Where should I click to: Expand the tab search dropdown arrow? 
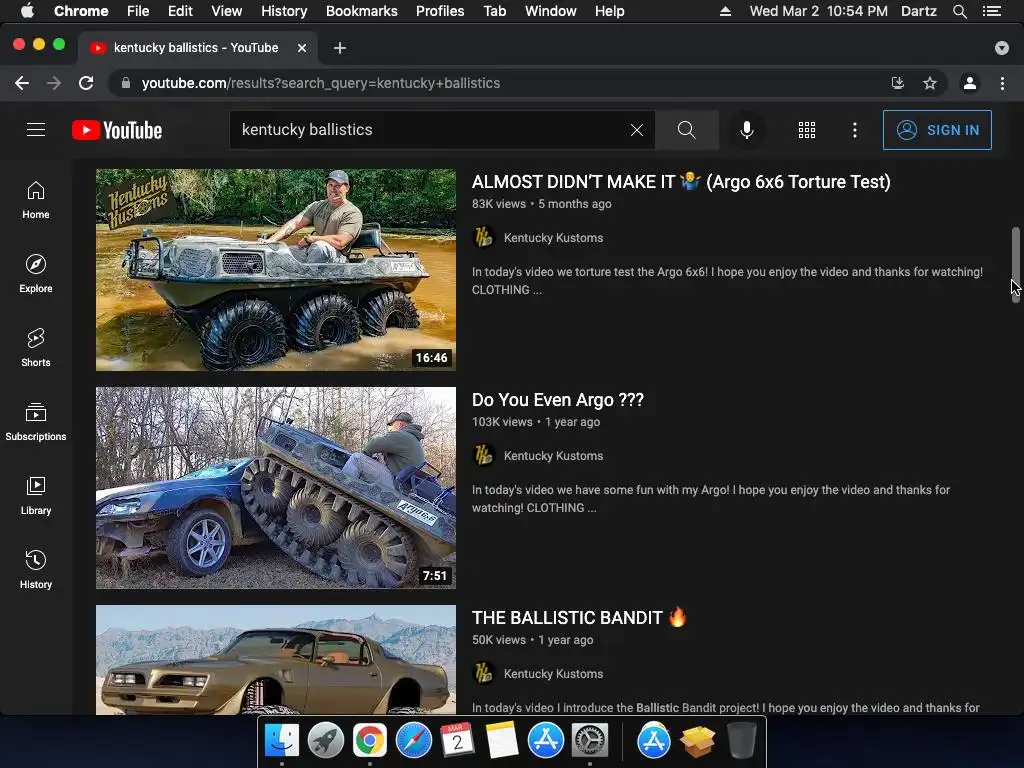coord(1002,48)
